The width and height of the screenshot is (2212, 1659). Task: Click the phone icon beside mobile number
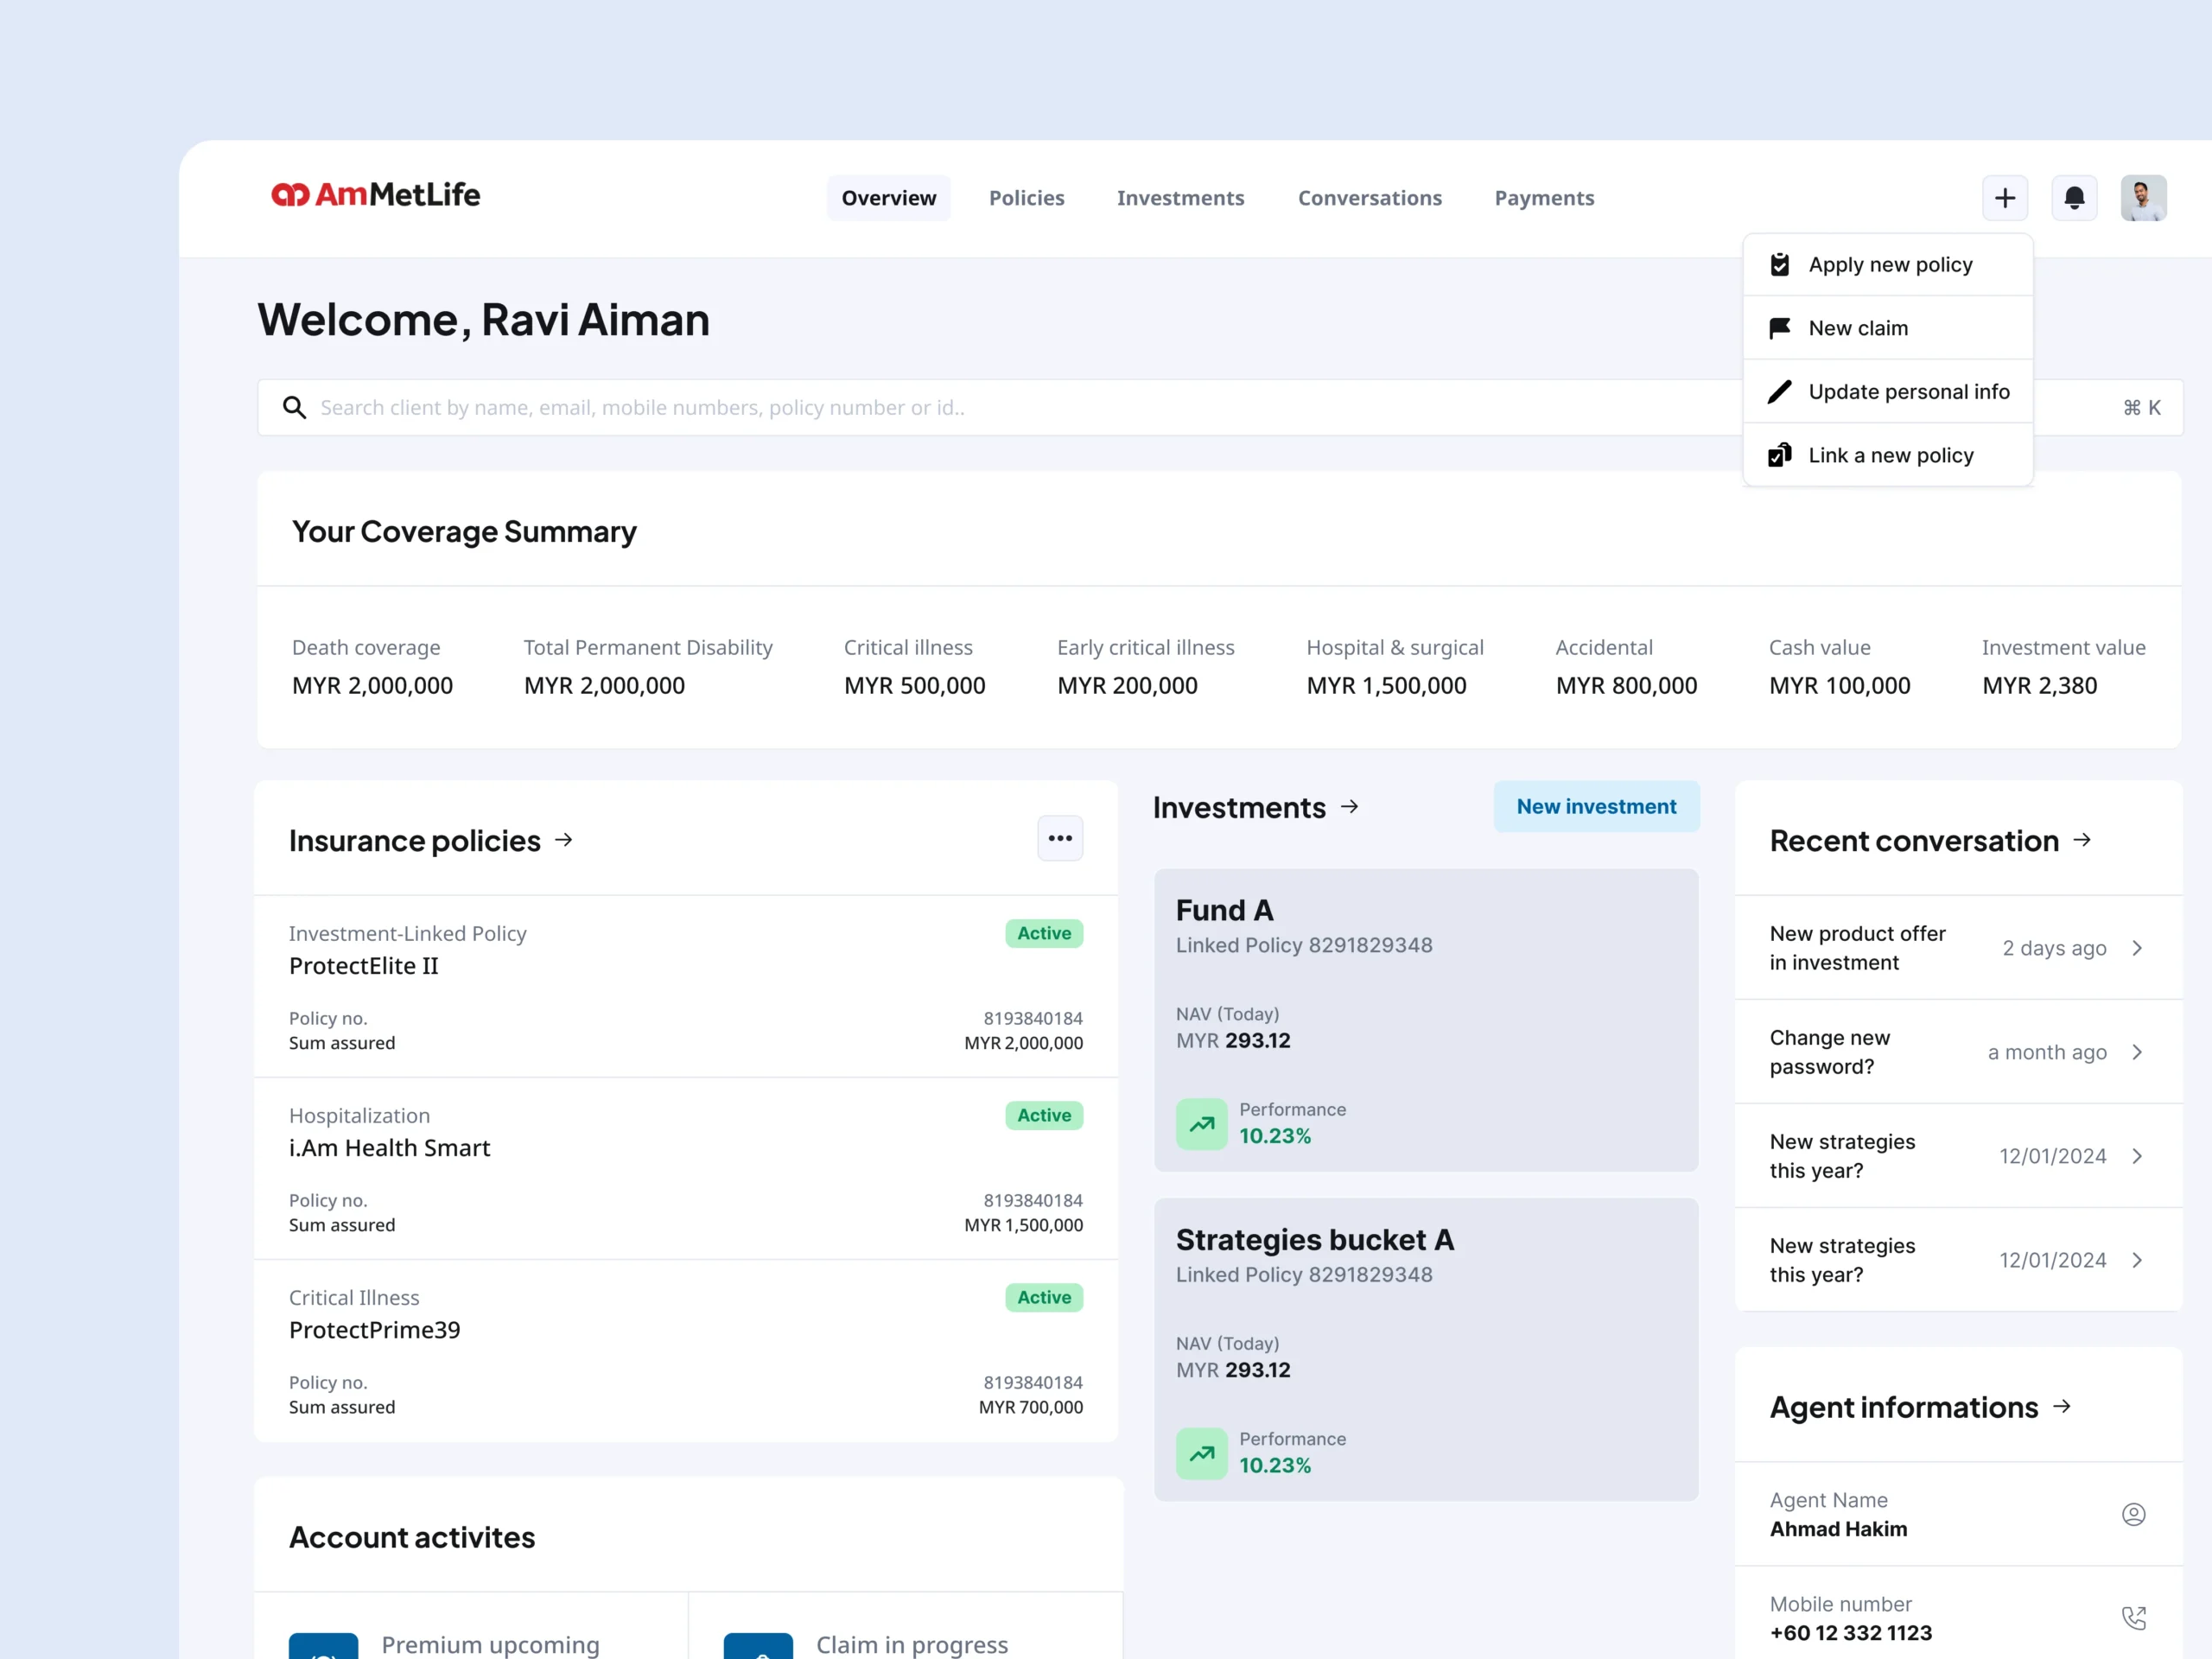2133,1617
